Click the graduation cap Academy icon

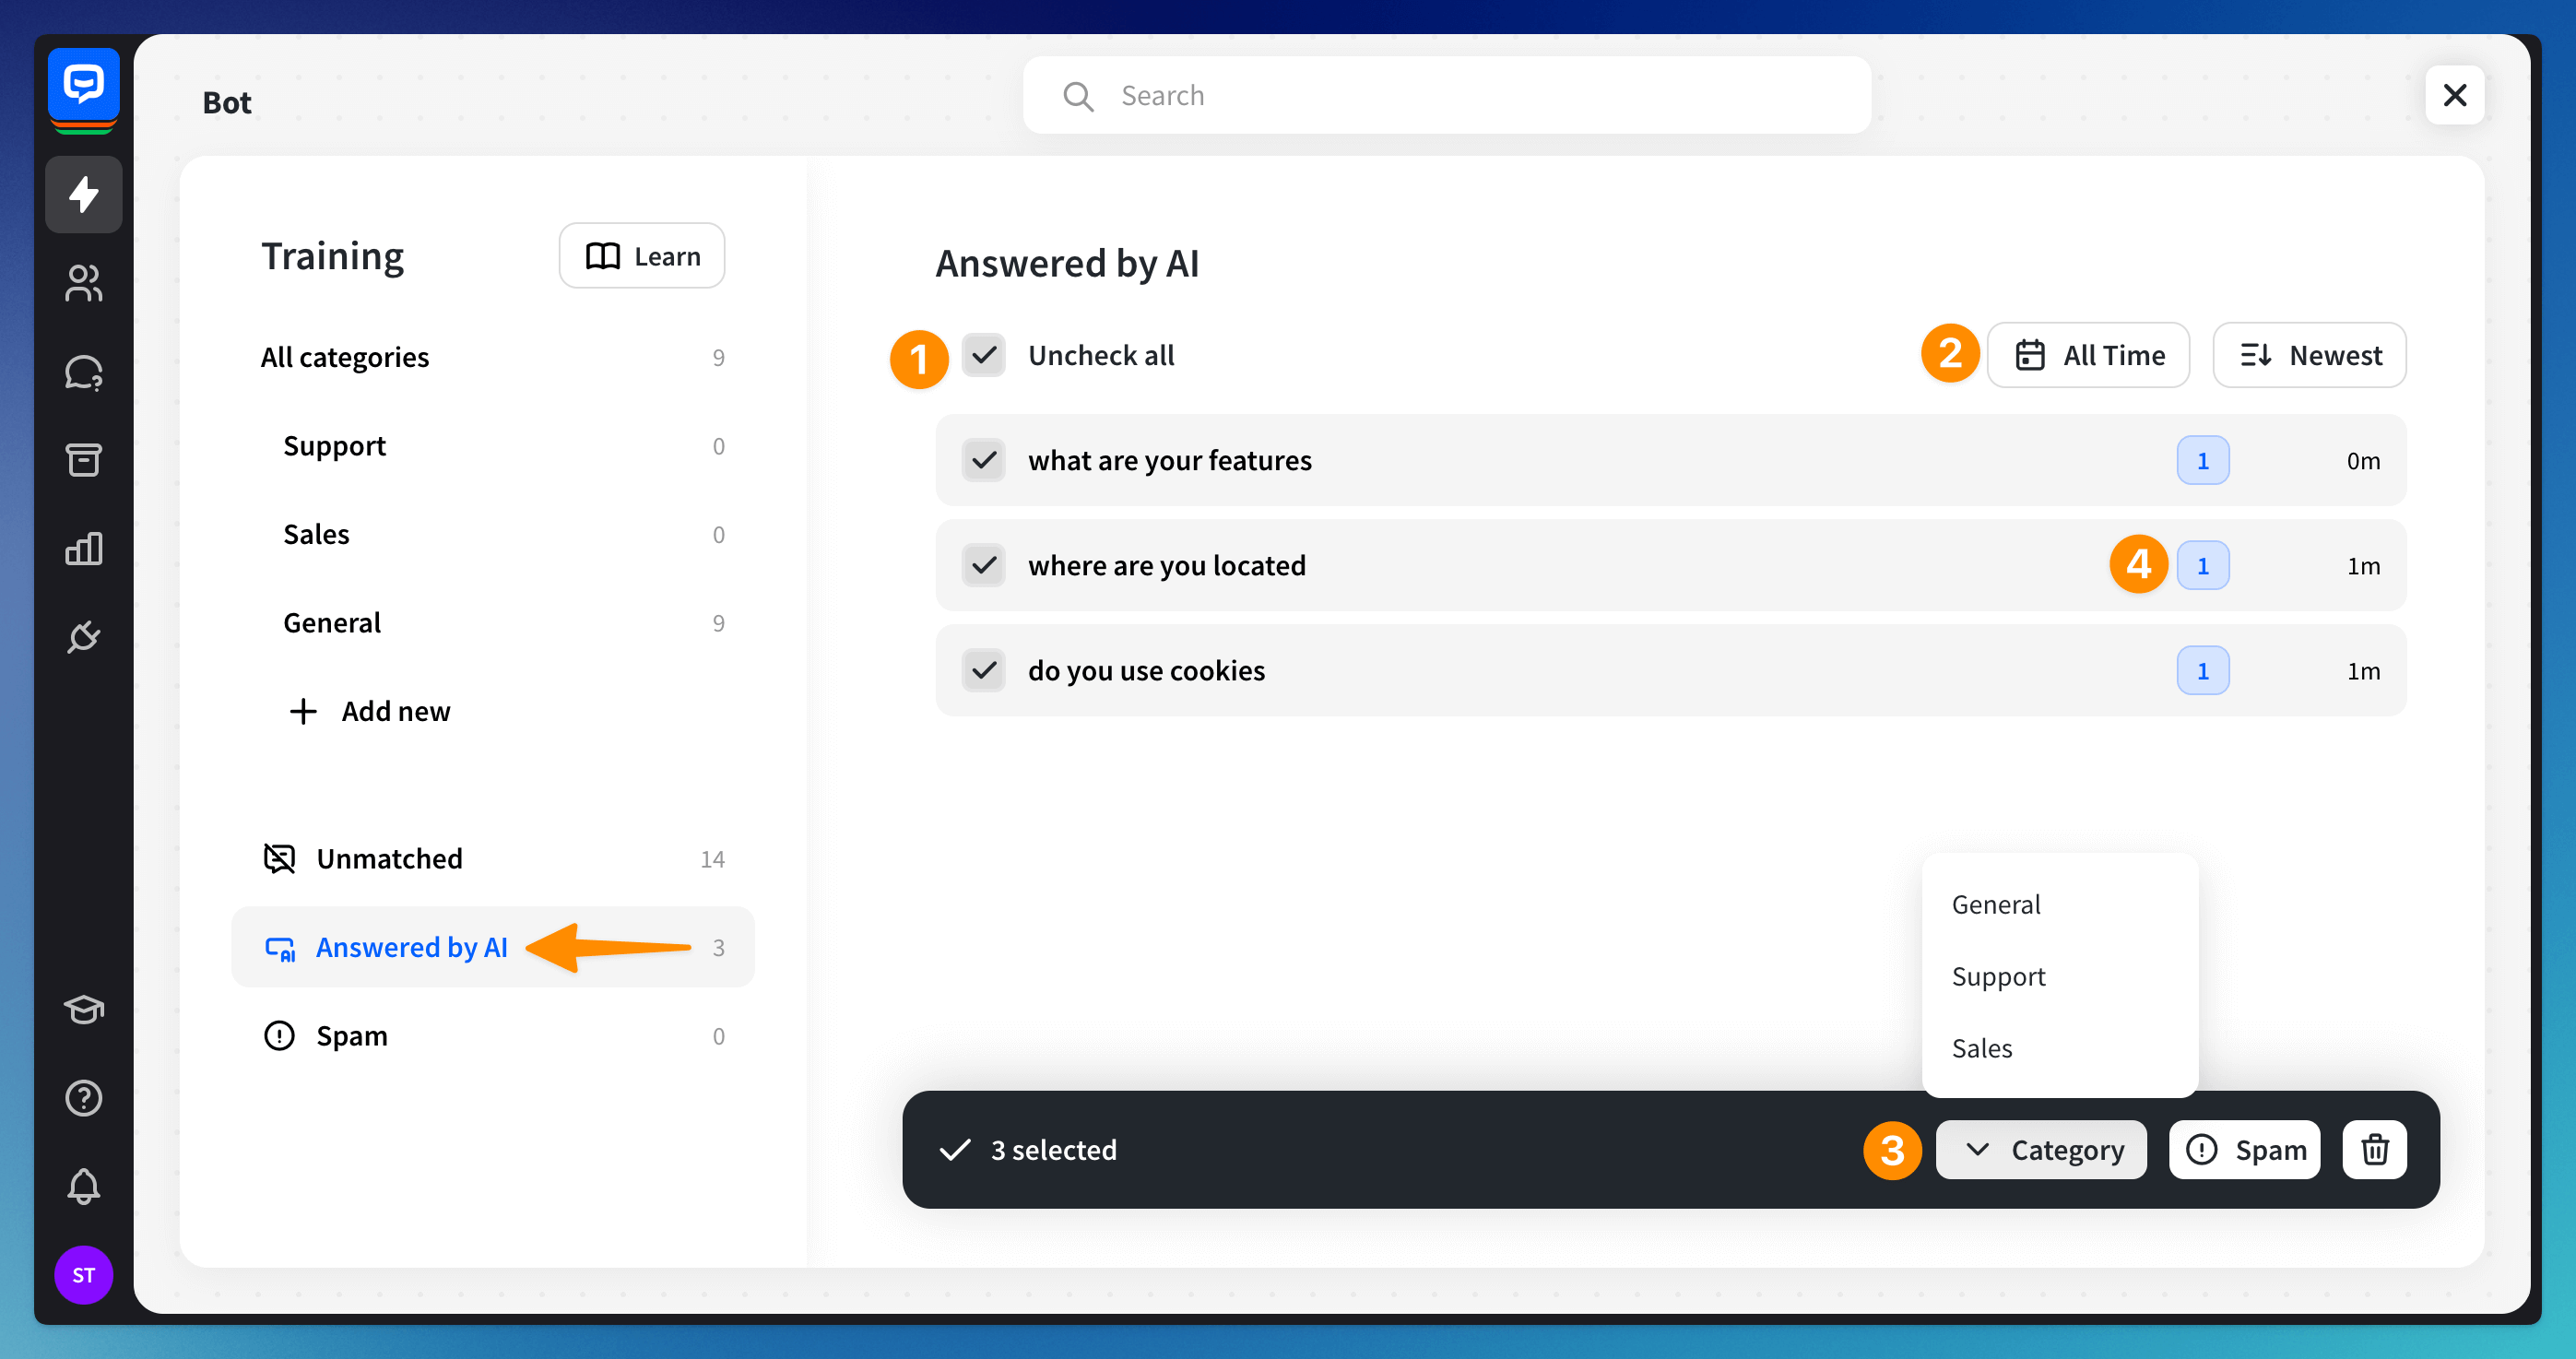pos(83,1009)
